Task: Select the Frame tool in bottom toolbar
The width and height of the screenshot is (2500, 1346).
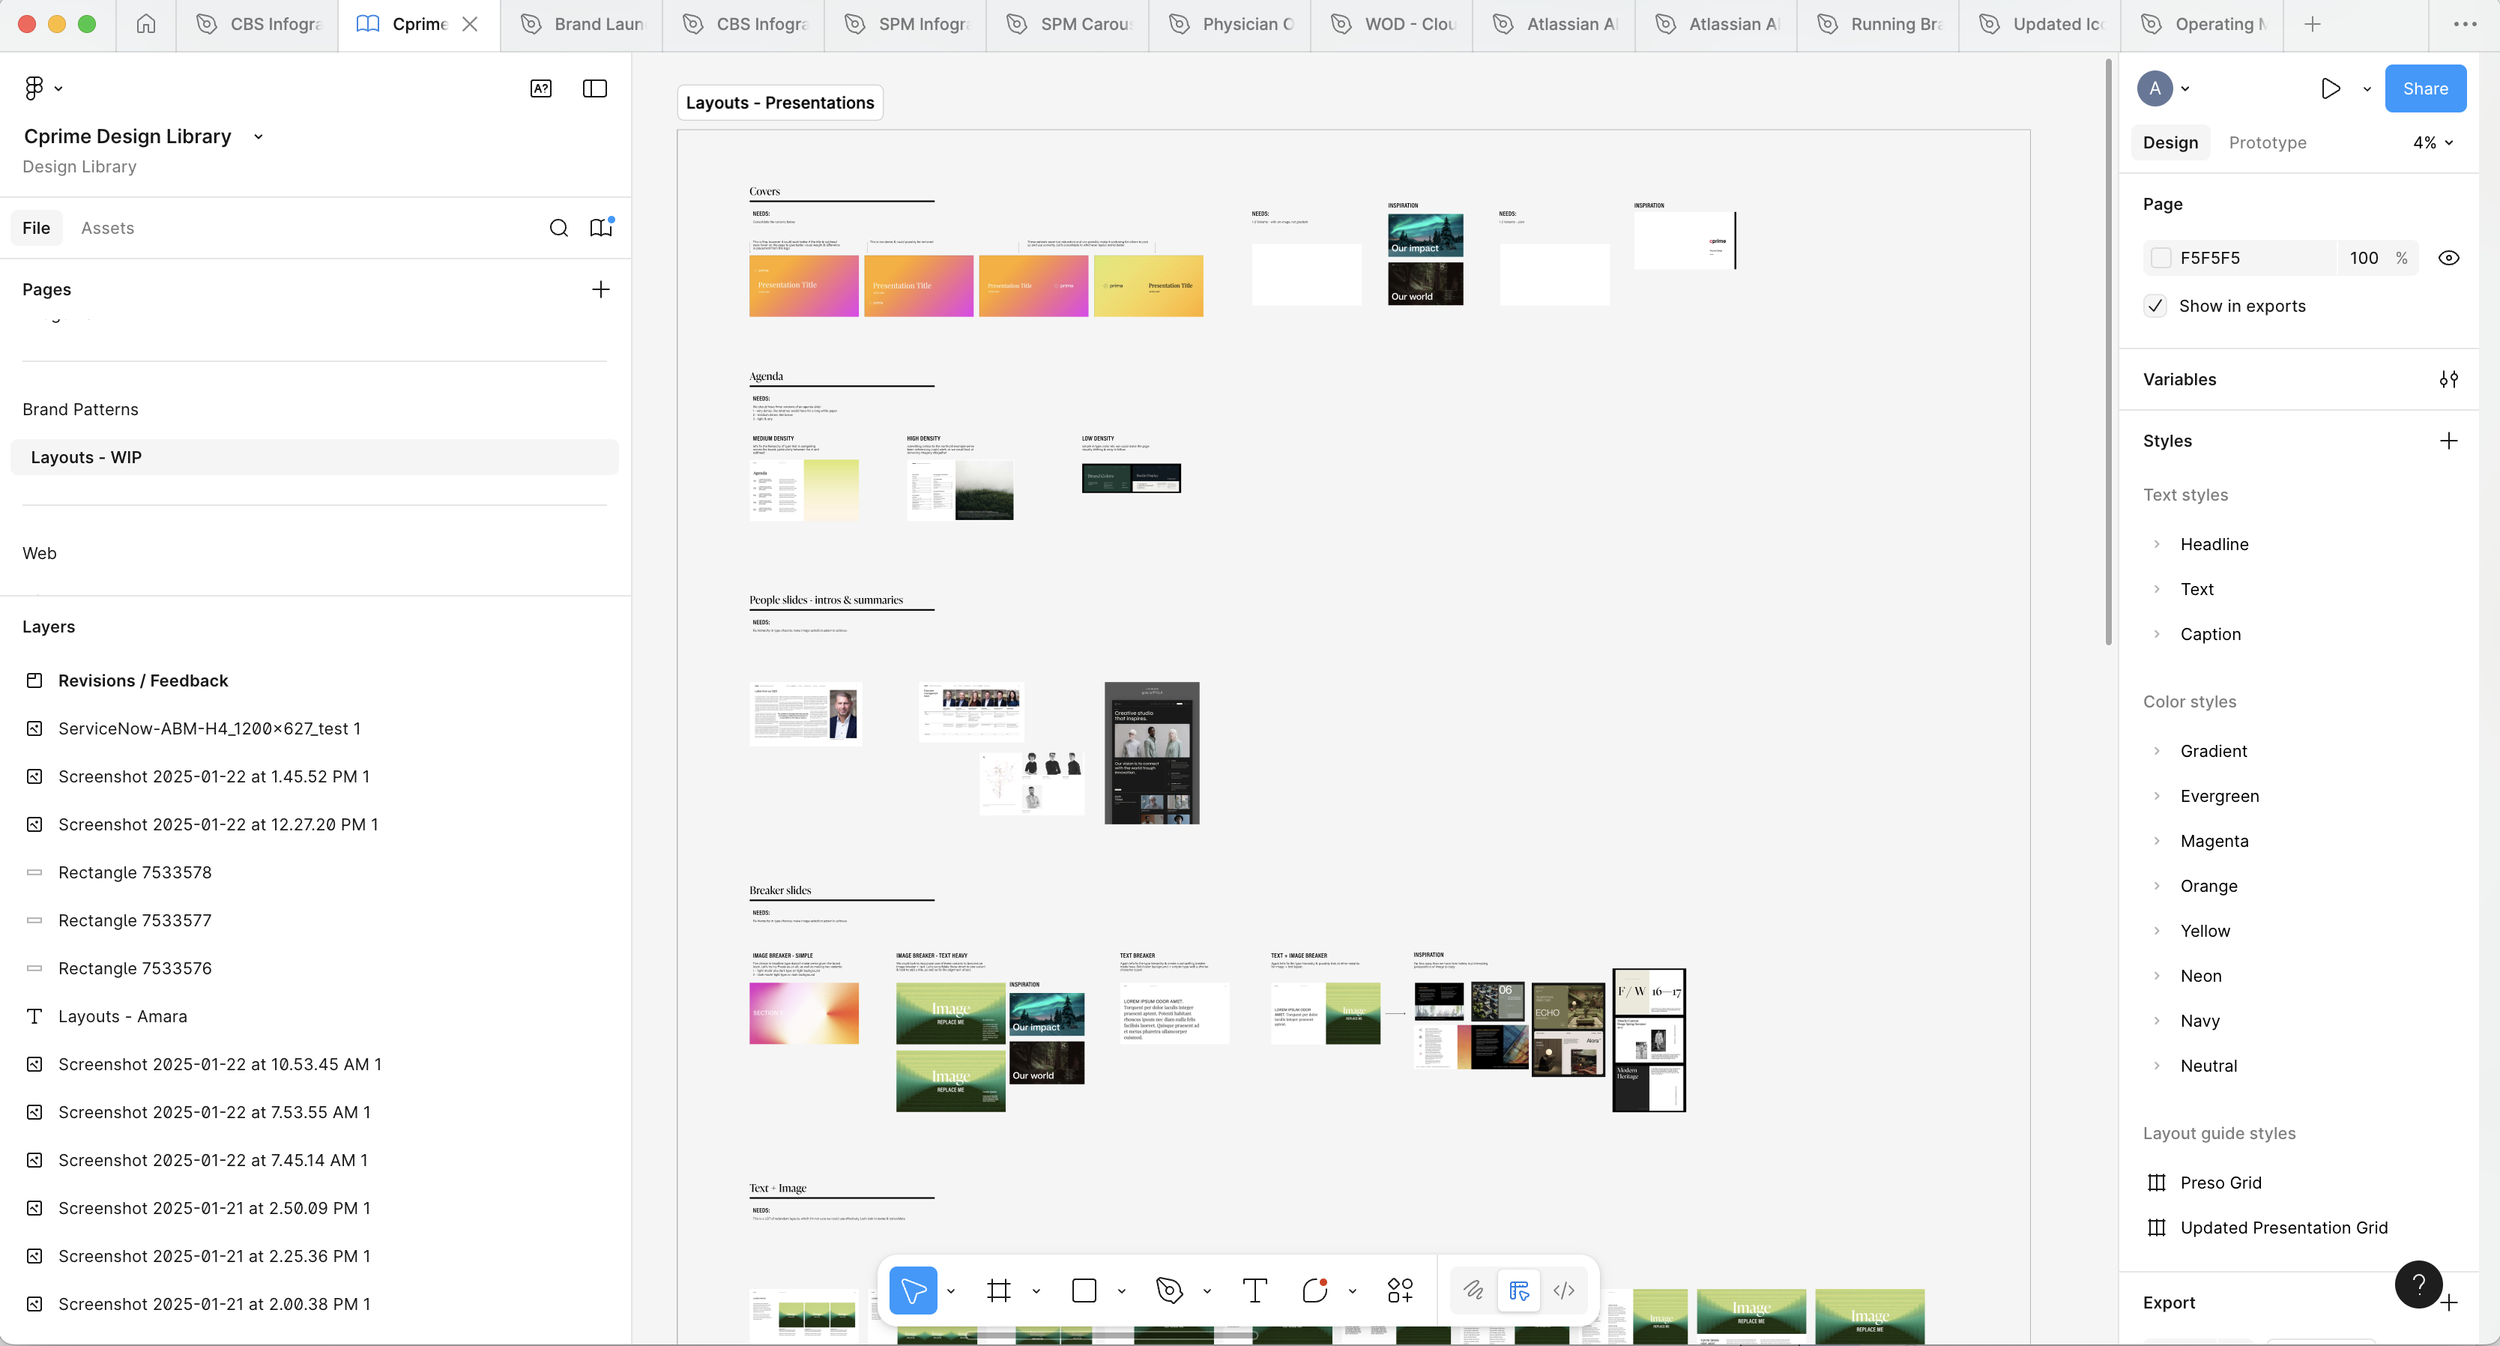Action: point(998,1290)
